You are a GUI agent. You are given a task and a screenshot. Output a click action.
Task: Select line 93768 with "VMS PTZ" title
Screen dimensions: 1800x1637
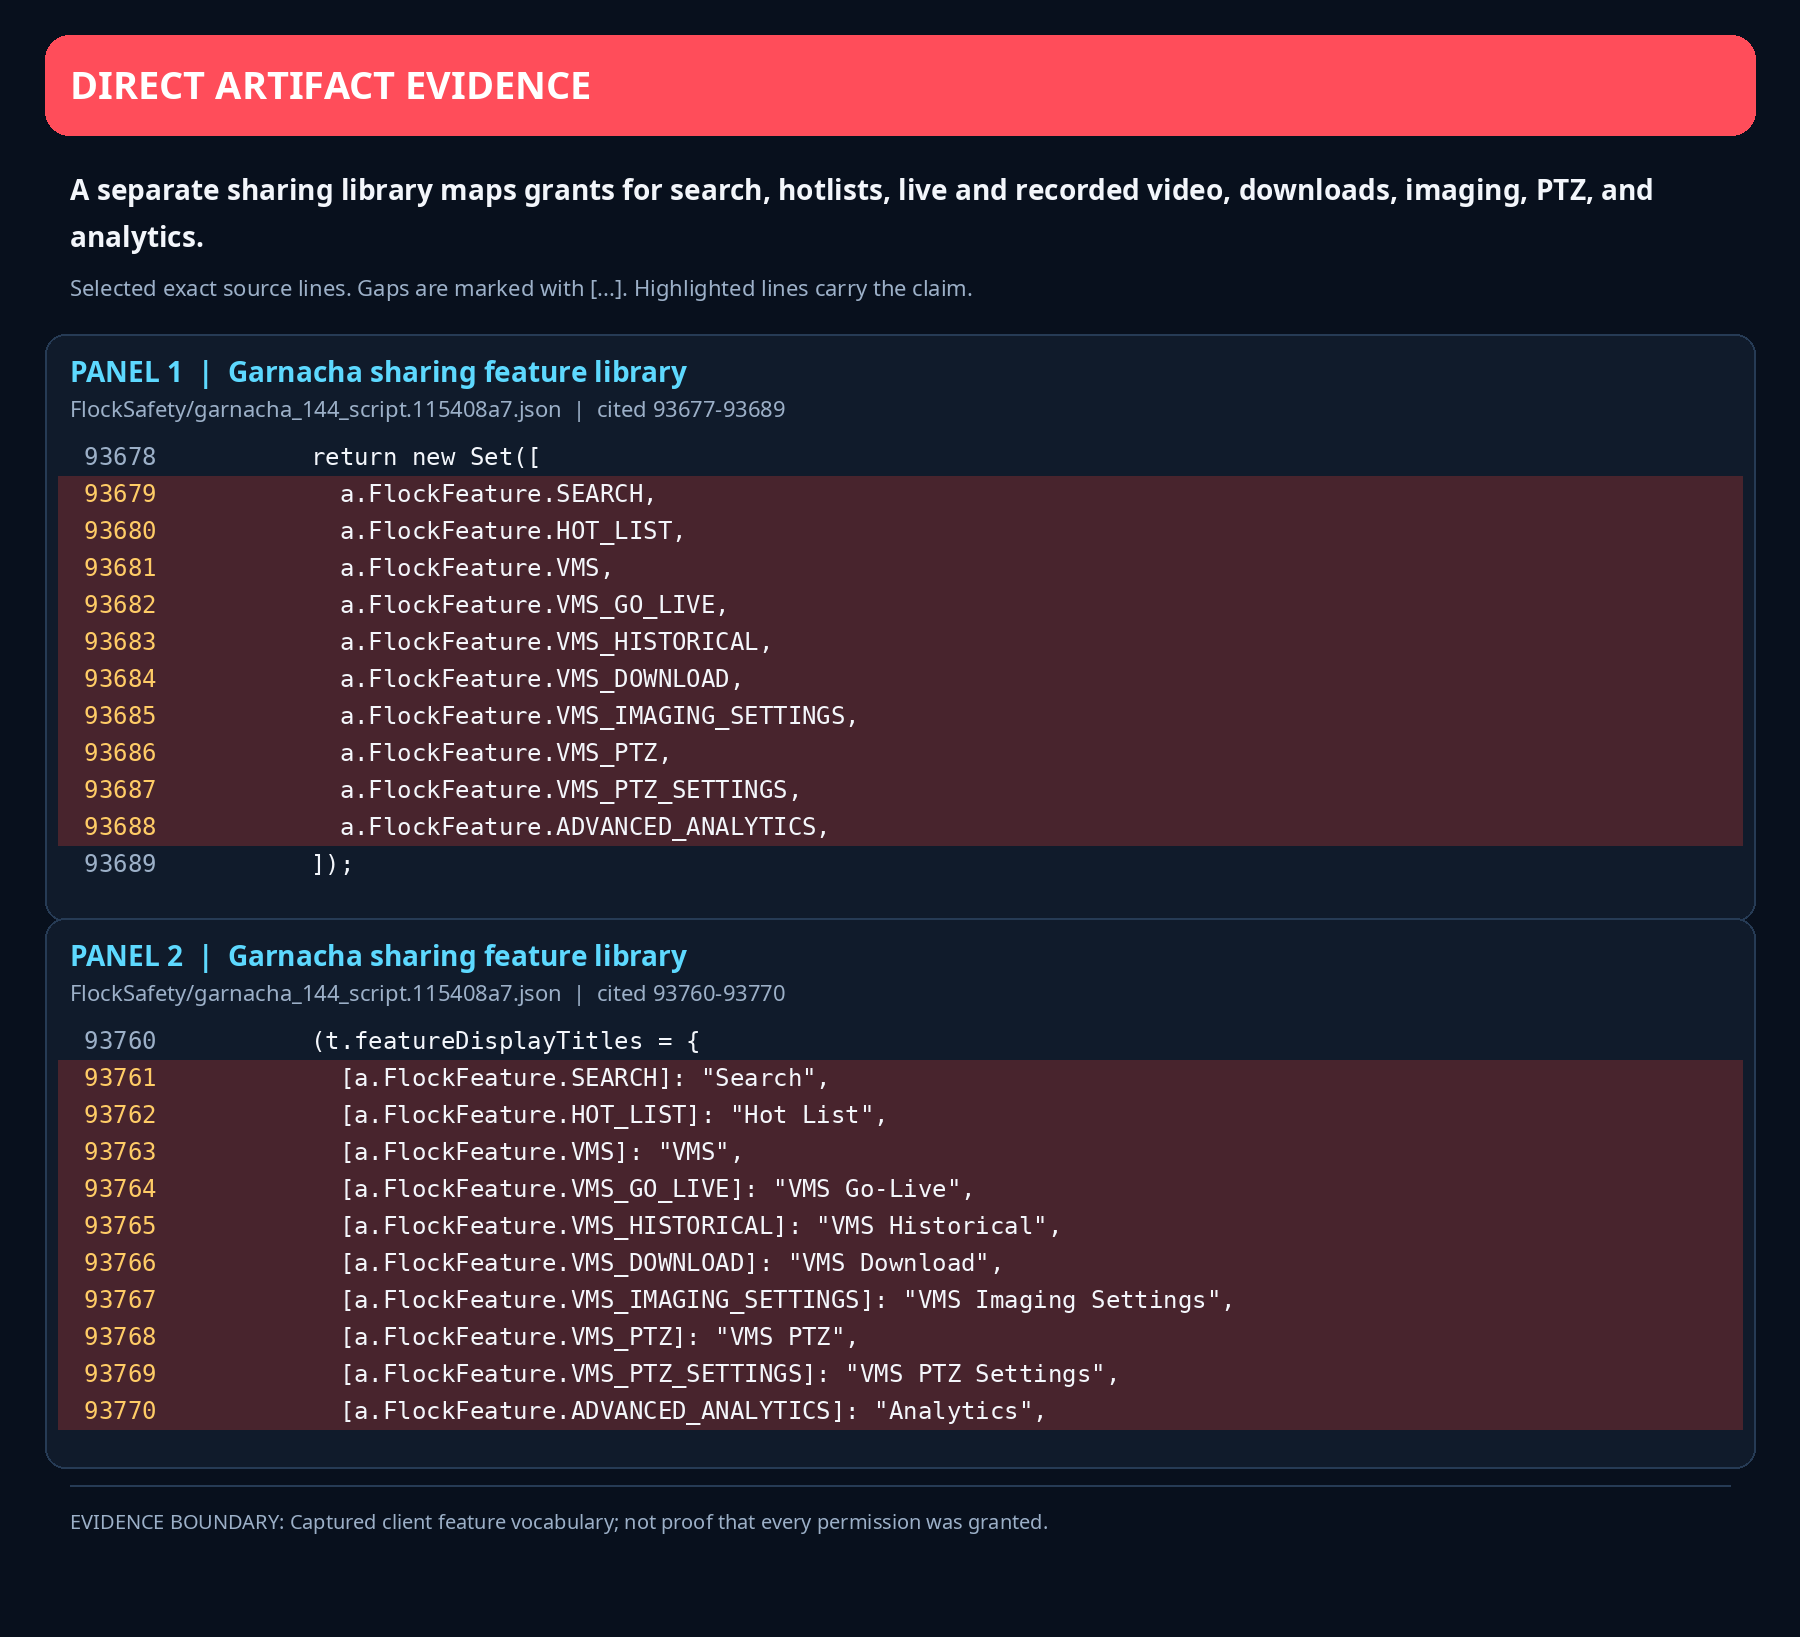click(900, 1337)
